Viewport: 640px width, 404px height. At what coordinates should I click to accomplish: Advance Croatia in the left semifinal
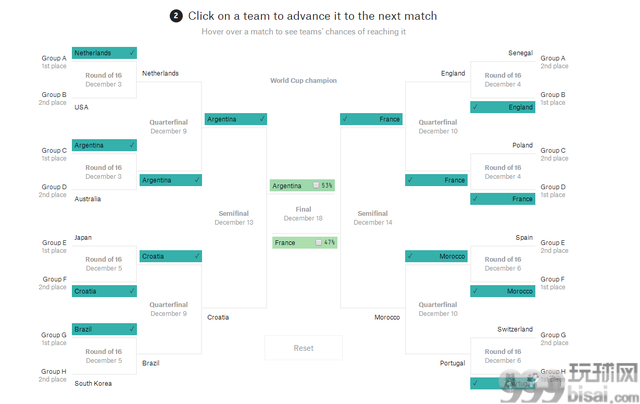(236, 317)
